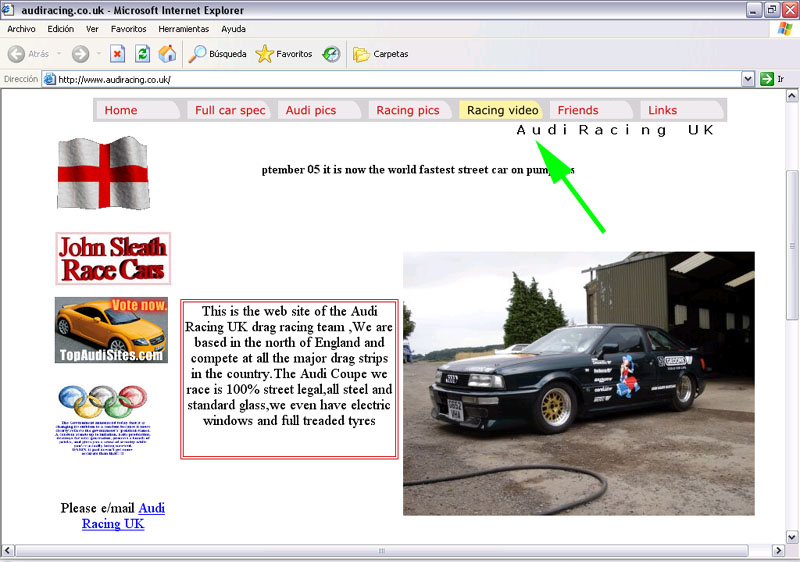Image resolution: width=800 pixels, height=562 pixels.
Task: Open the Herramientas menu
Action: (x=184, y=29)
